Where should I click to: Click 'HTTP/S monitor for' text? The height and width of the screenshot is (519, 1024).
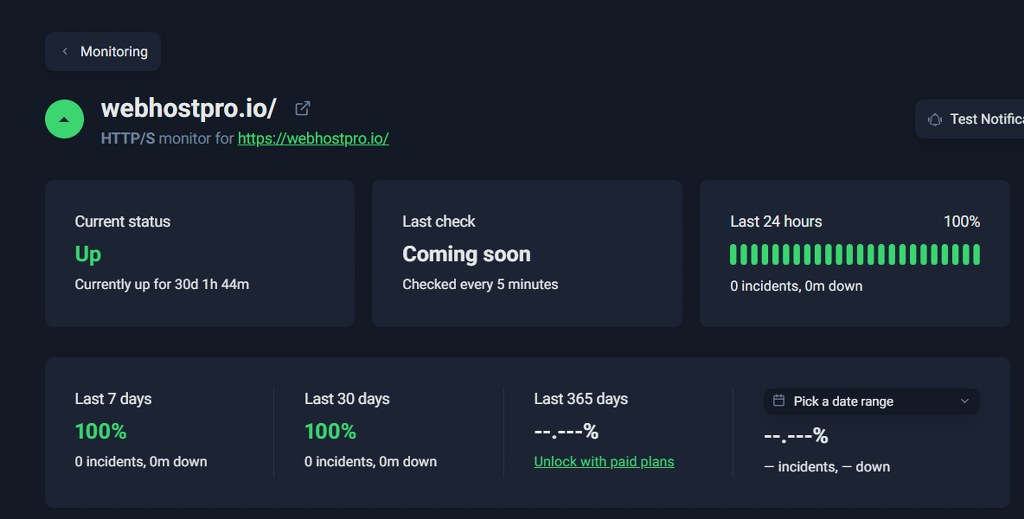(x=167, y=138)
